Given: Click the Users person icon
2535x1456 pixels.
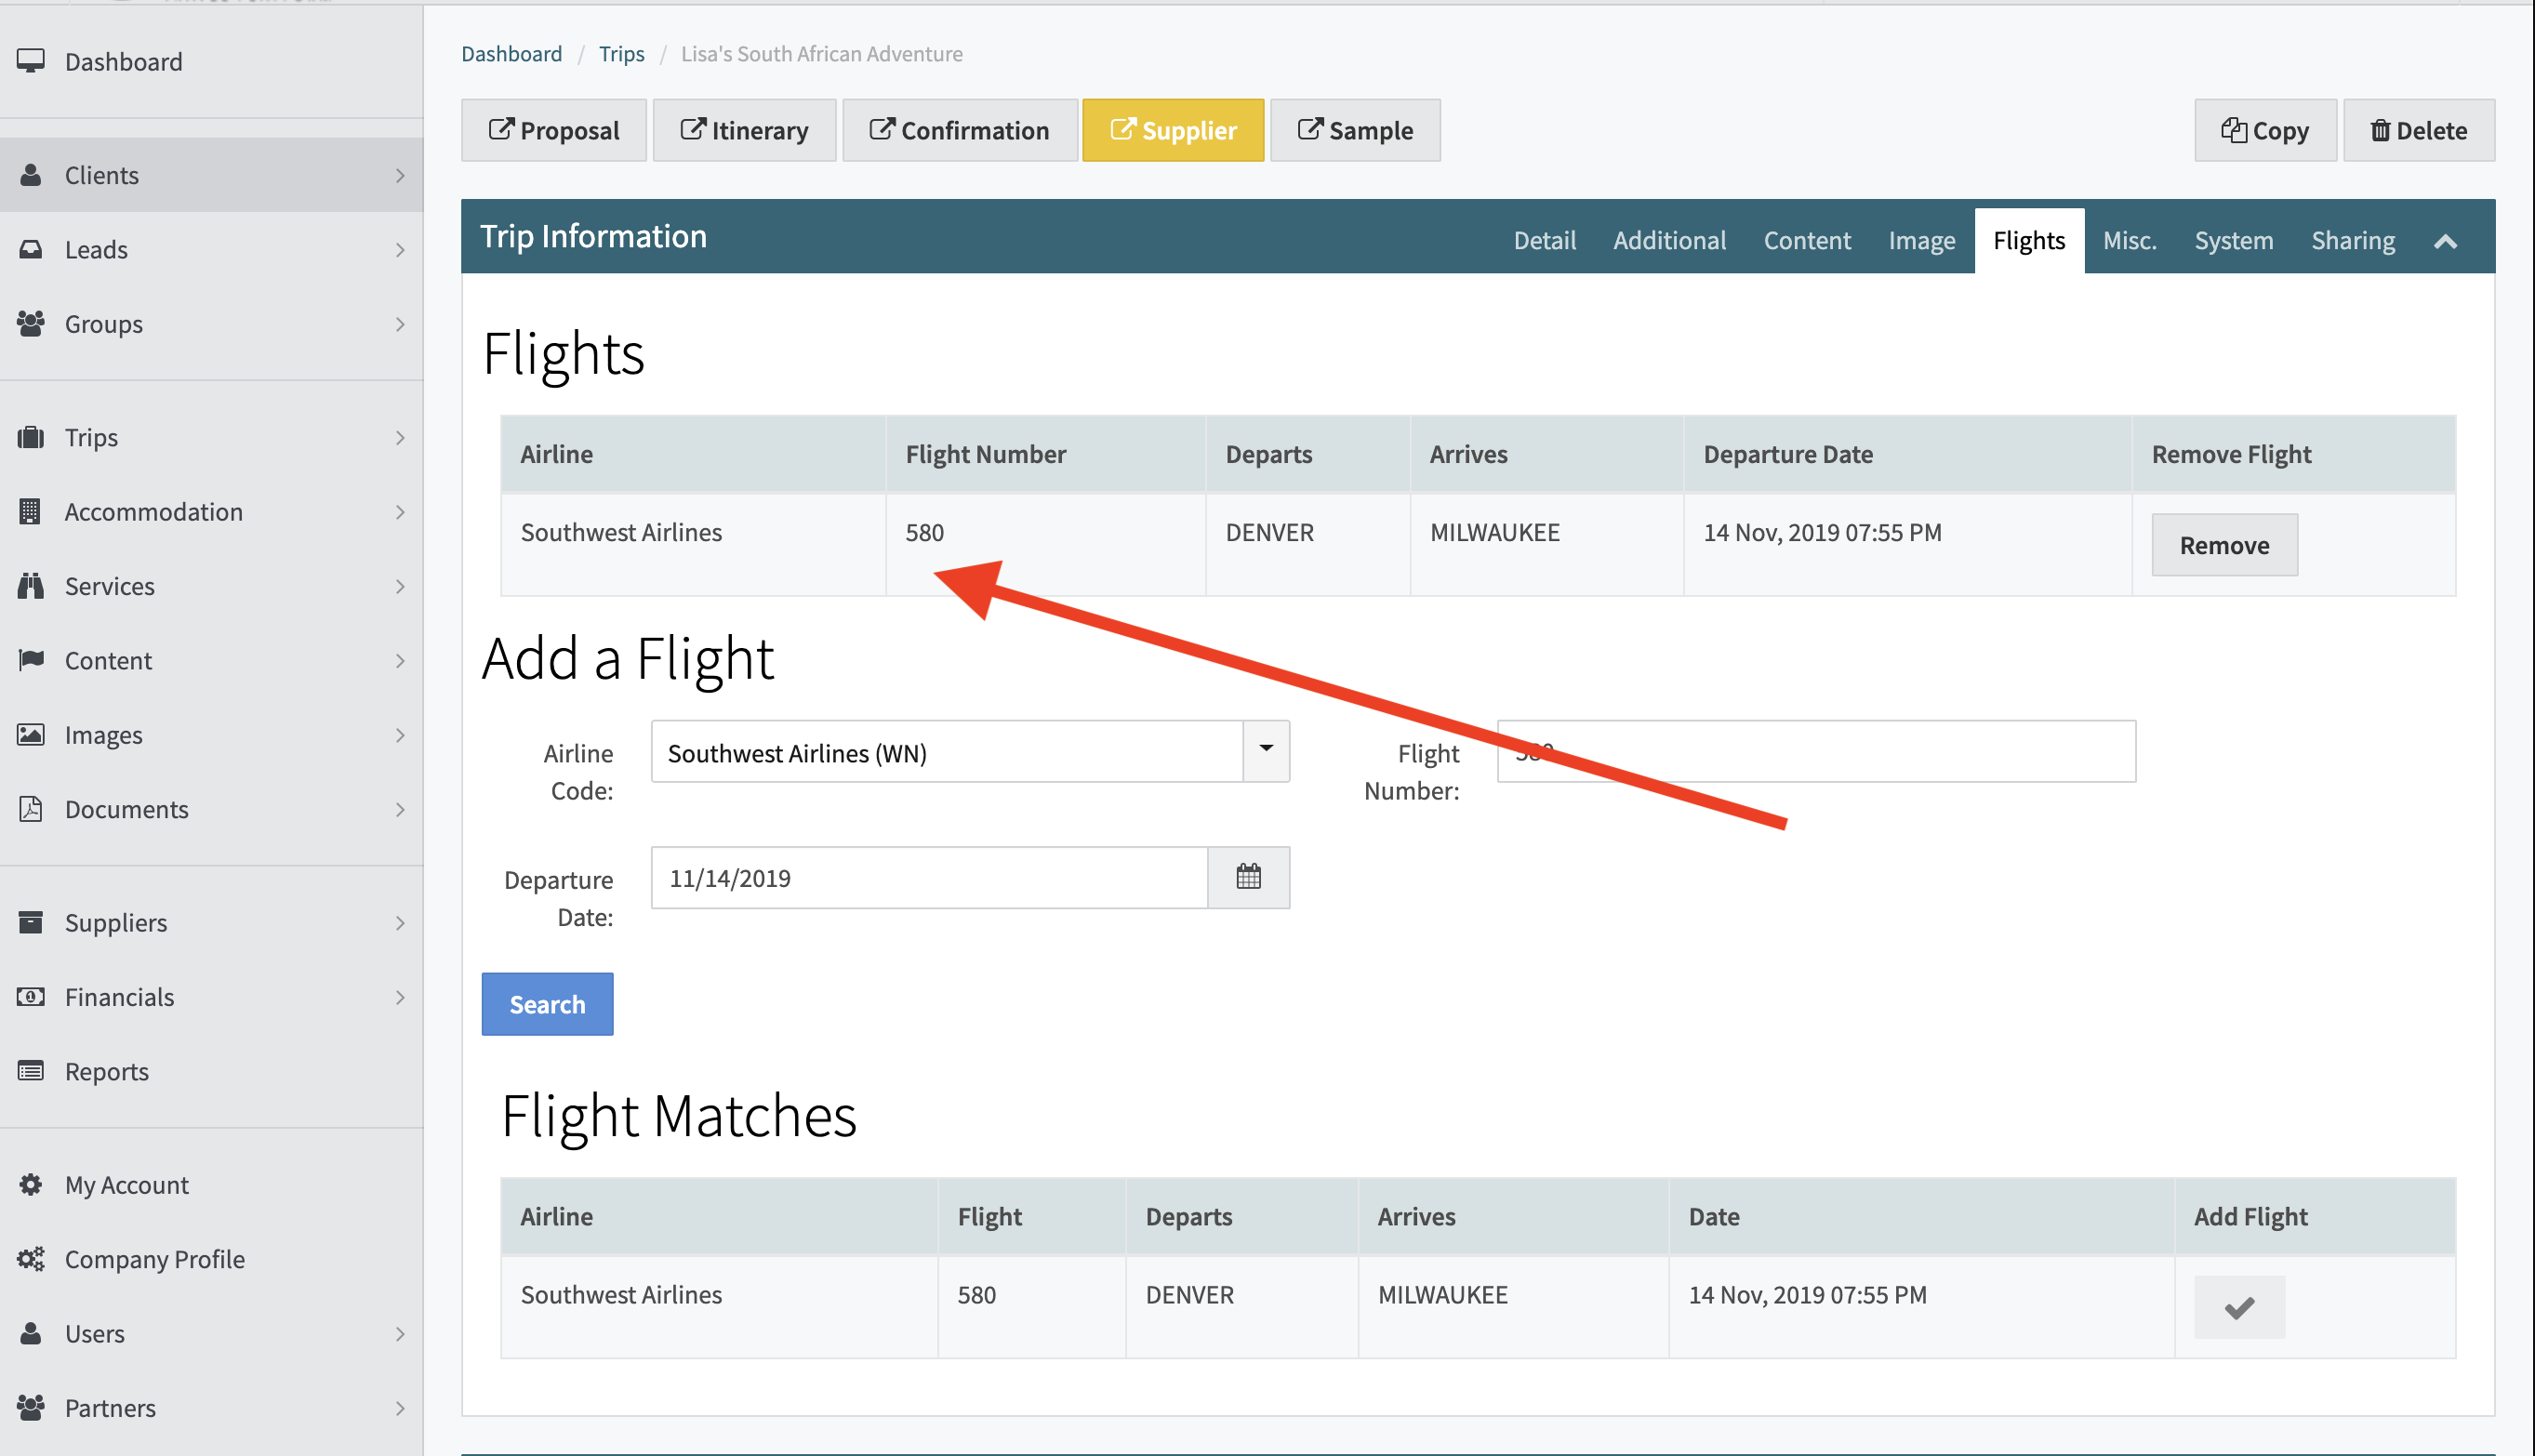Looking at the screenshot, I should [x=31, y=1333].
